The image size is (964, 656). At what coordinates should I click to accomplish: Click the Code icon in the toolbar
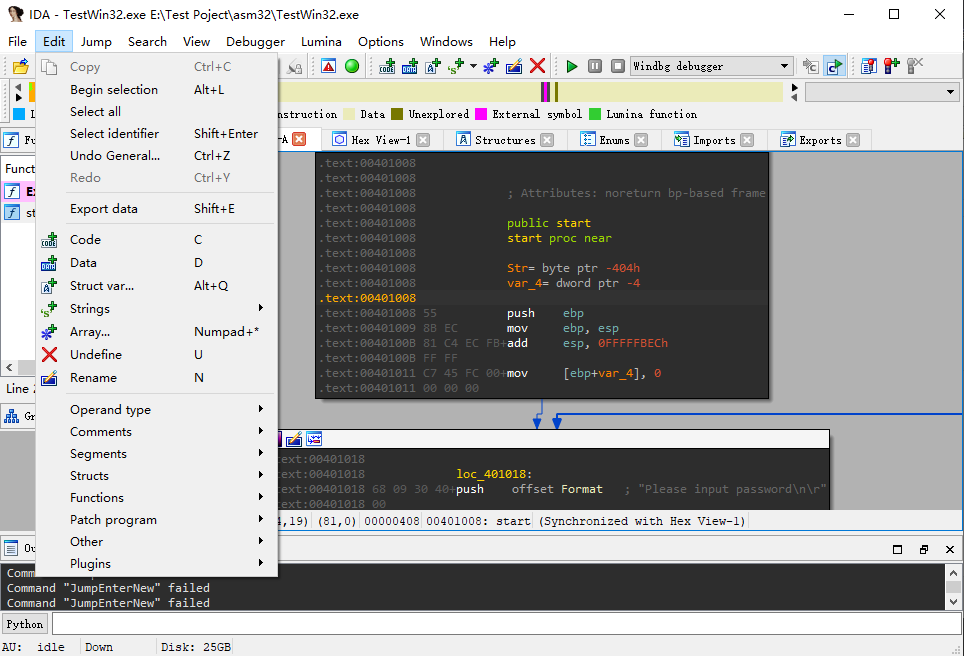pyautogui.click(x=387, y=67)
